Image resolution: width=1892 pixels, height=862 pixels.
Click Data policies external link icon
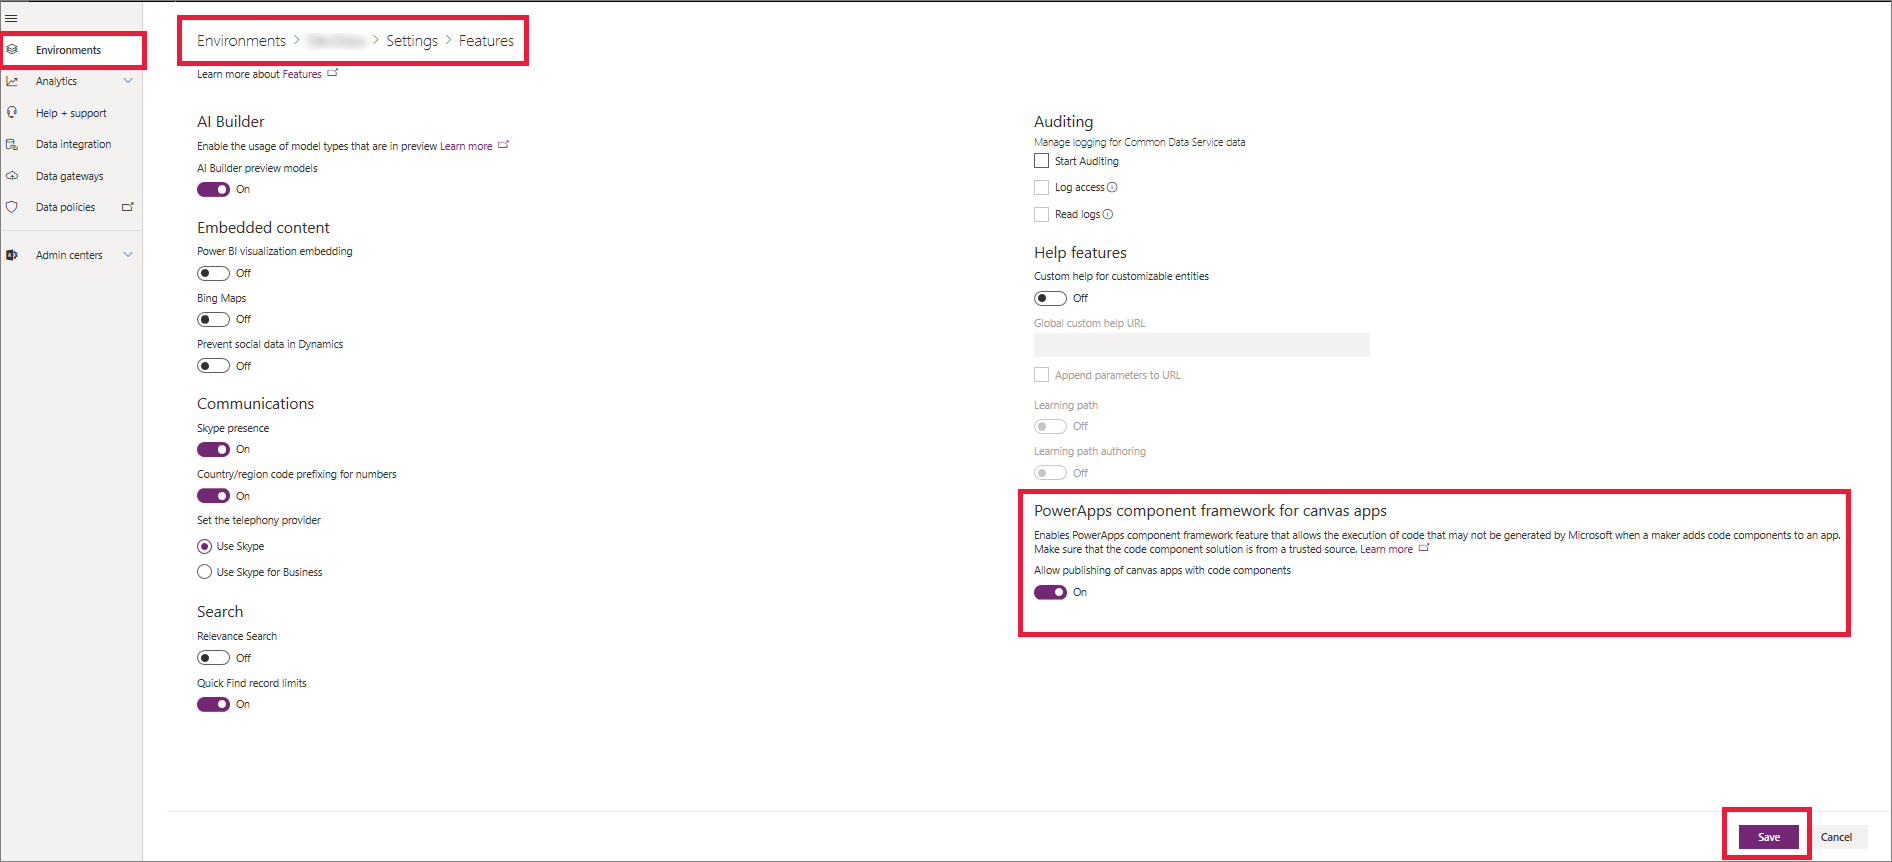[127, 207]
